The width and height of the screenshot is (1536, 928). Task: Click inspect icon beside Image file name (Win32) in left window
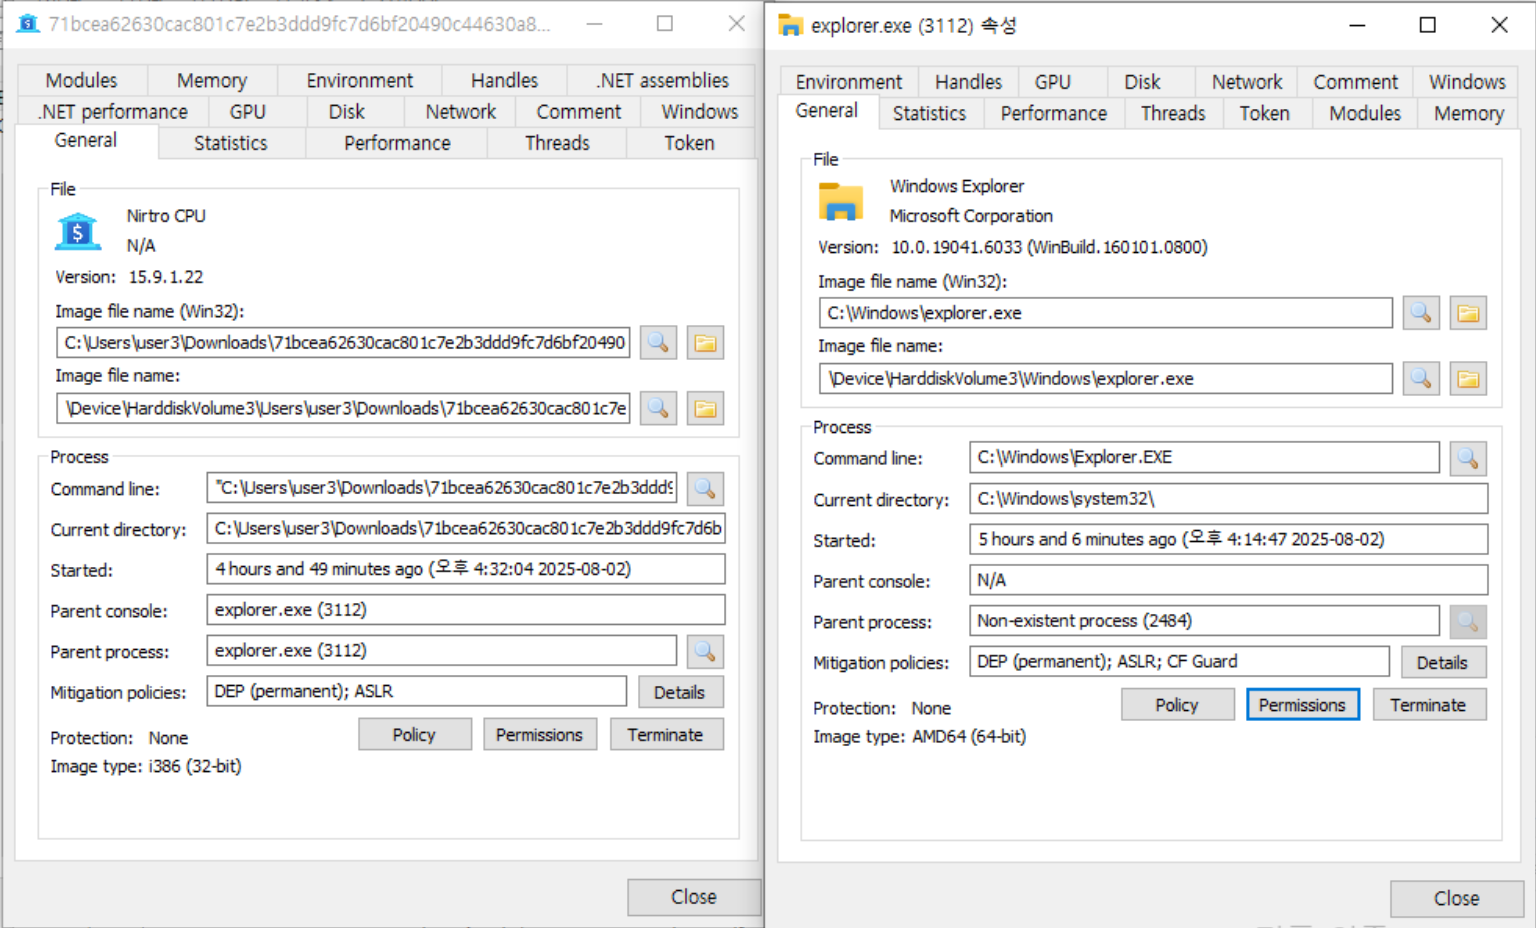pyautogui.click(x=658, y=343)
